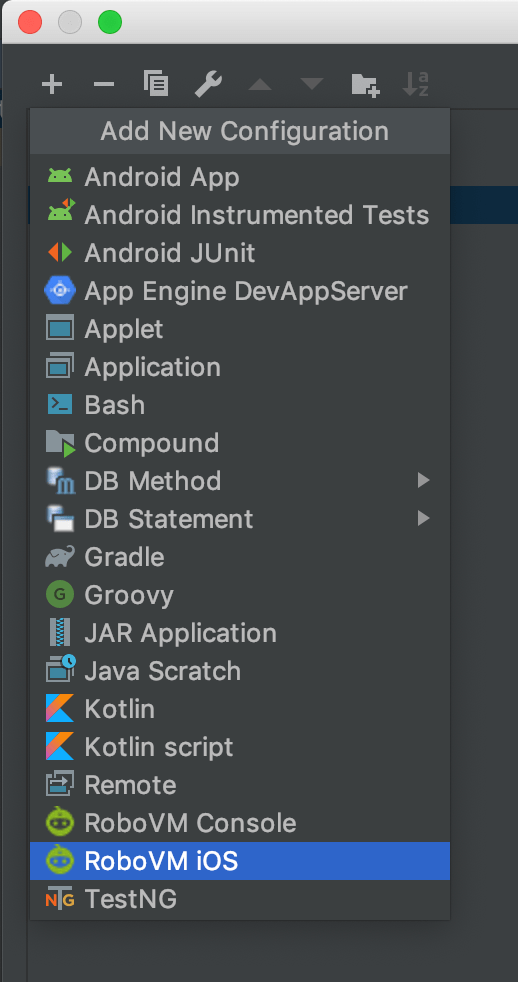This screenshot has width=518, height=982.
Task: Click the Remote connection icon
Action: (x=60, y=784)
